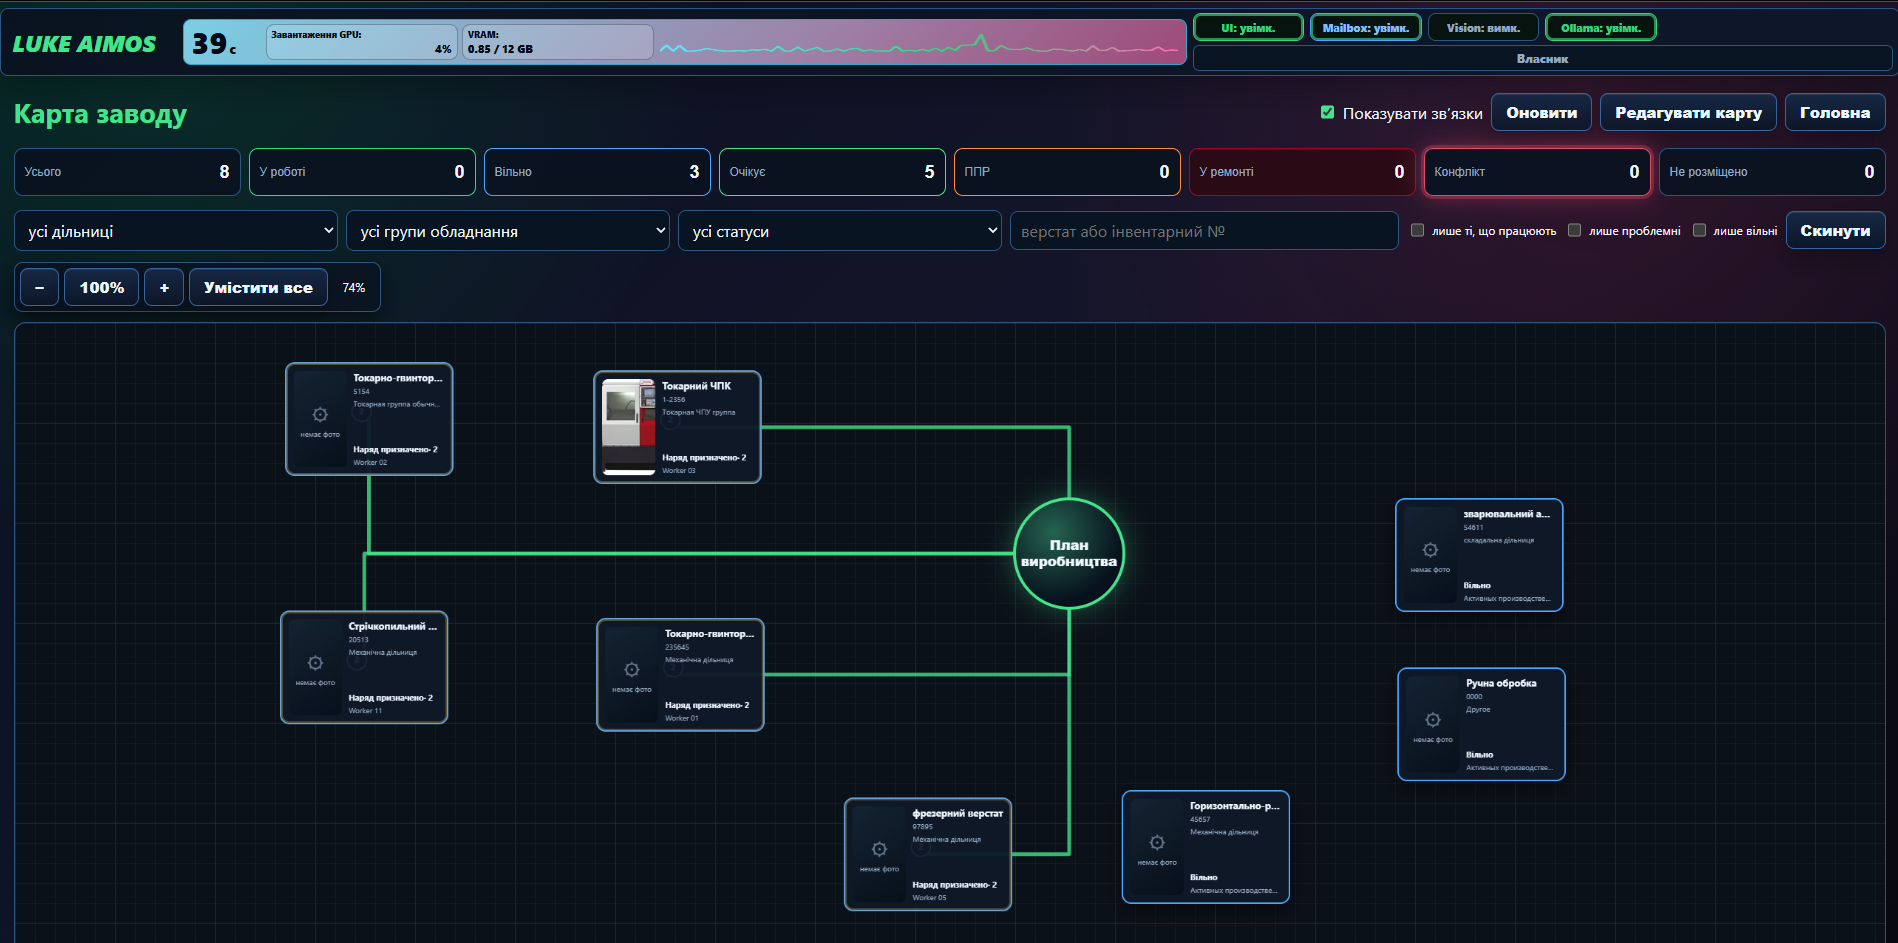This screenshot has height=943, width=1898.
Task: Enable лише проблемні filter
Action: coord(1574,230)
